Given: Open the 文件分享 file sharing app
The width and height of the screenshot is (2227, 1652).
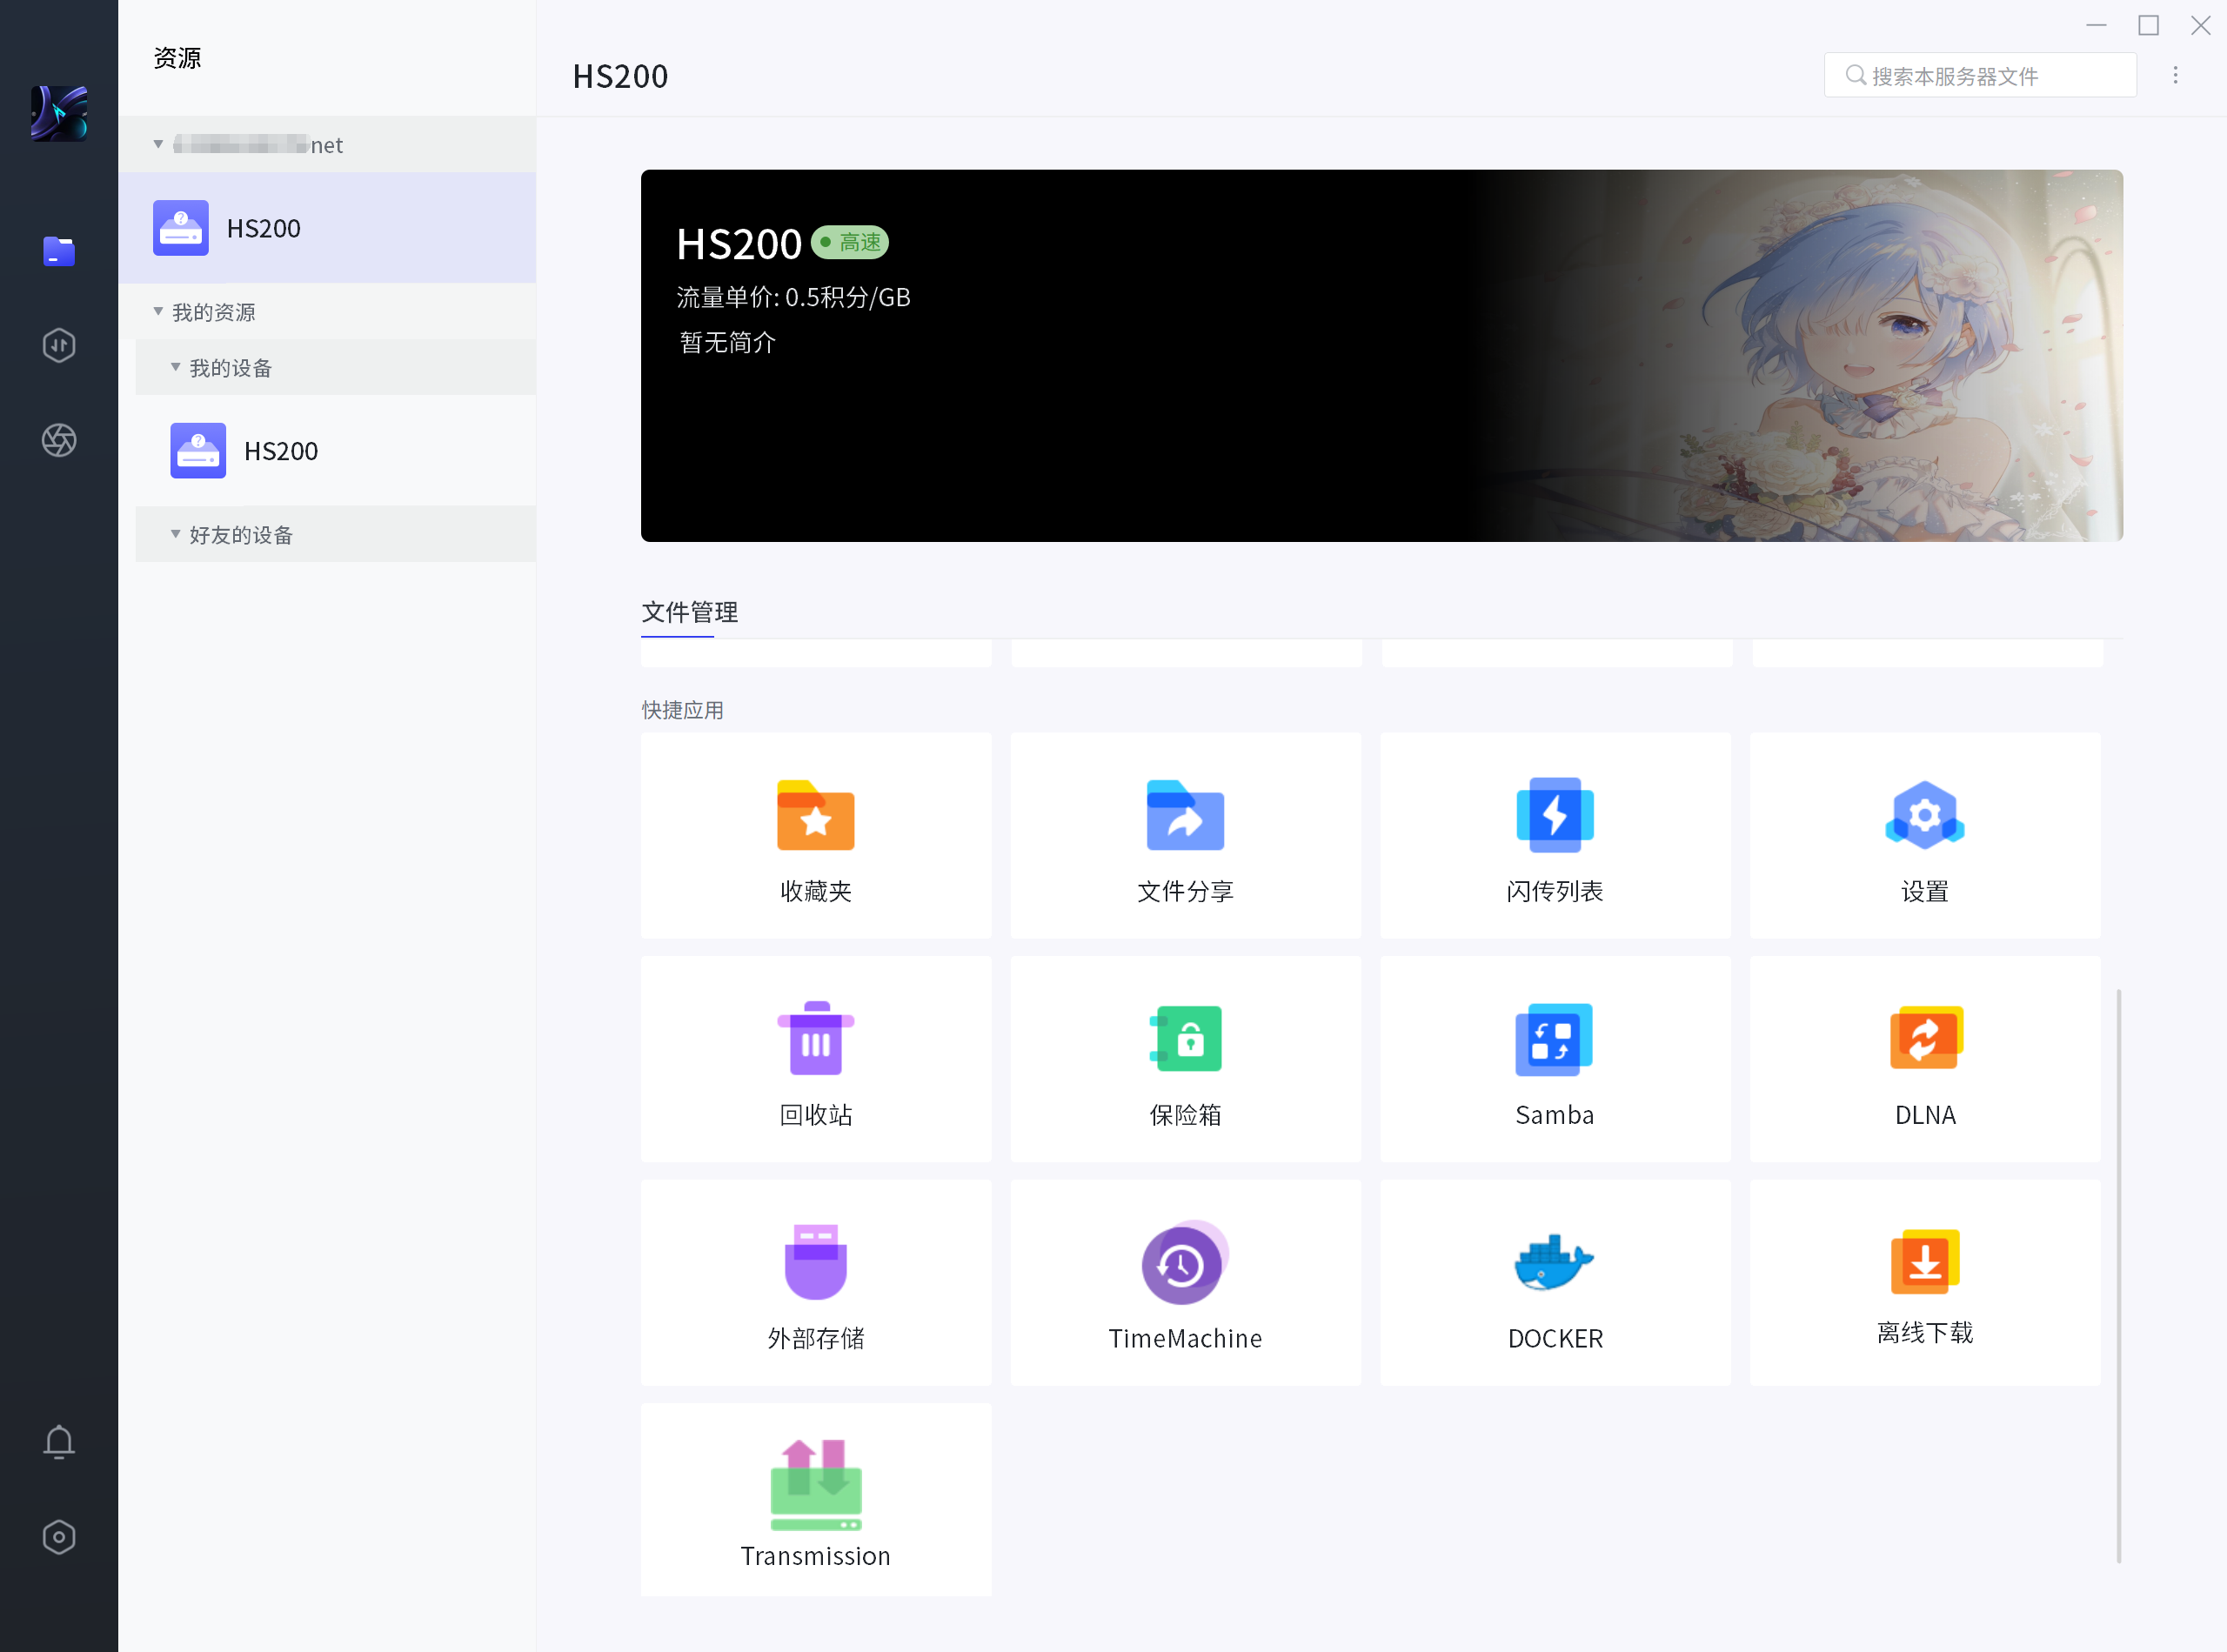Looking at the screenshot, I should tap(1185, 835).
